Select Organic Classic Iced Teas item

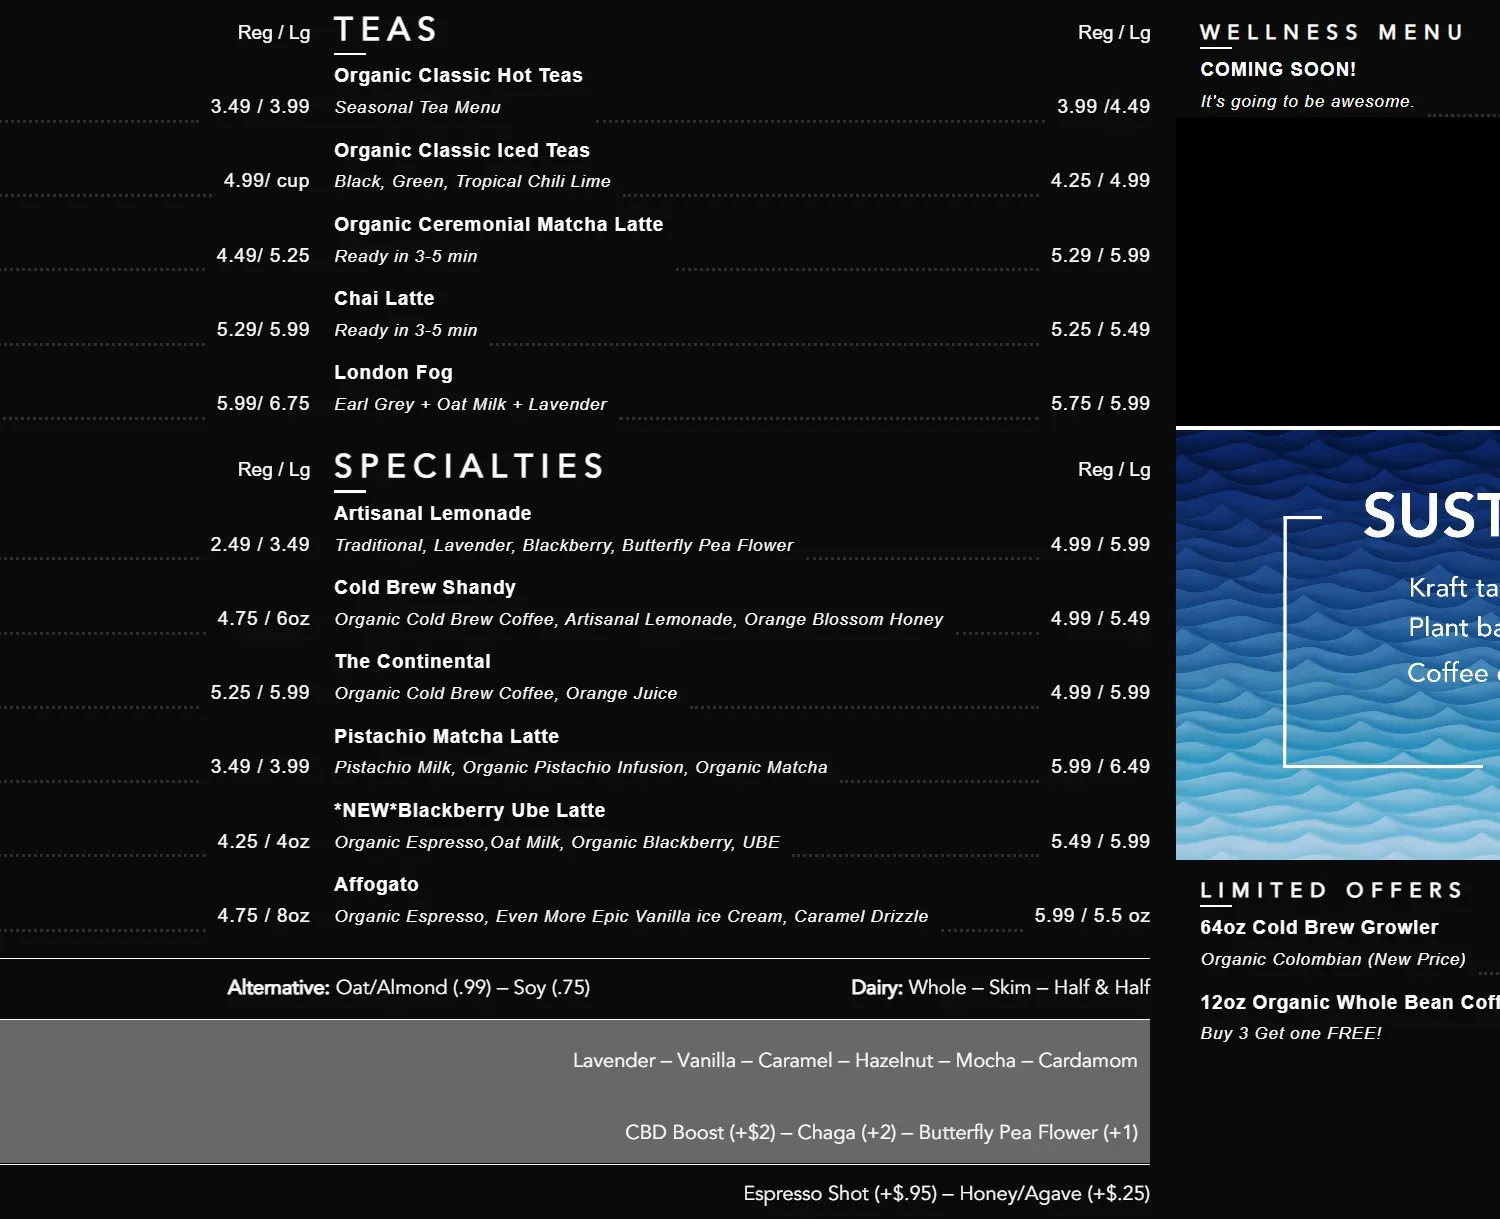[x=462, y=150]
